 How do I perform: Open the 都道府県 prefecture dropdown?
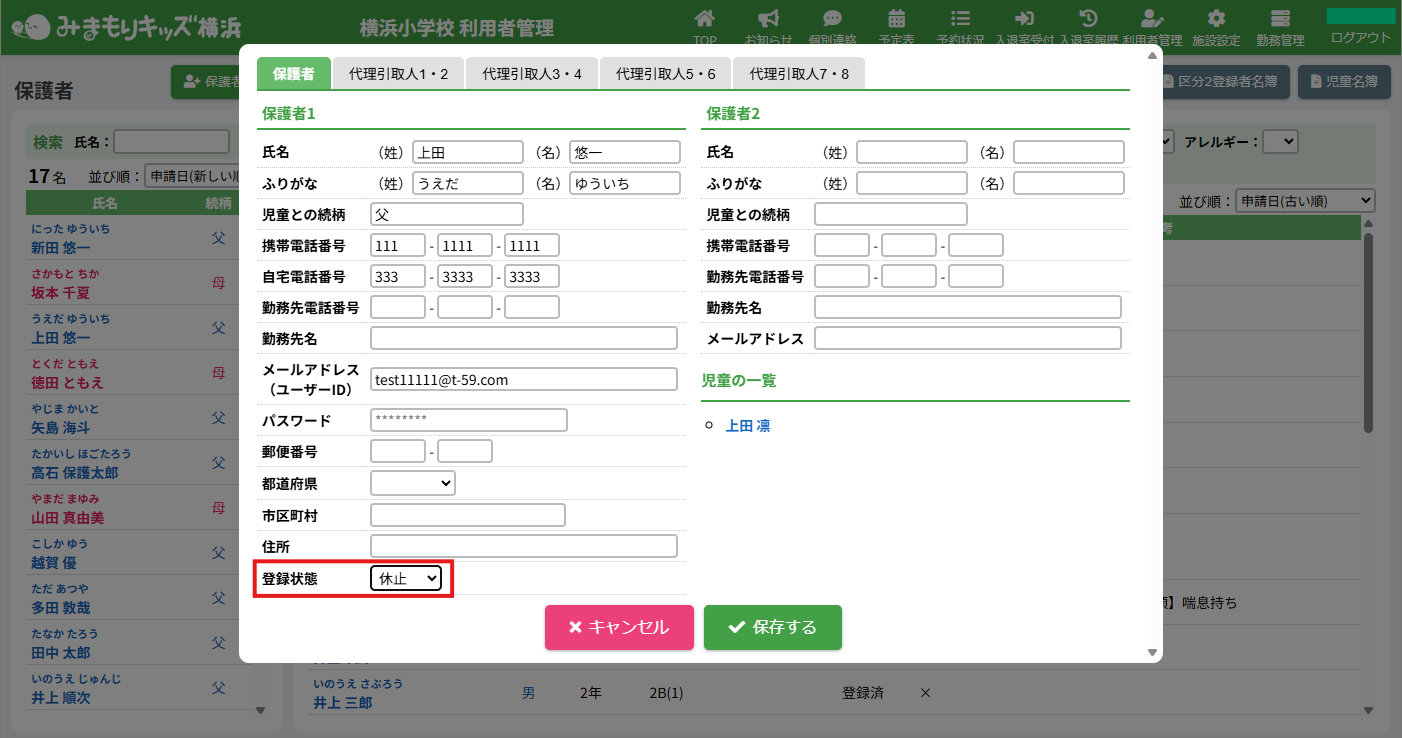pyautogui.click(x=412, y=483)
